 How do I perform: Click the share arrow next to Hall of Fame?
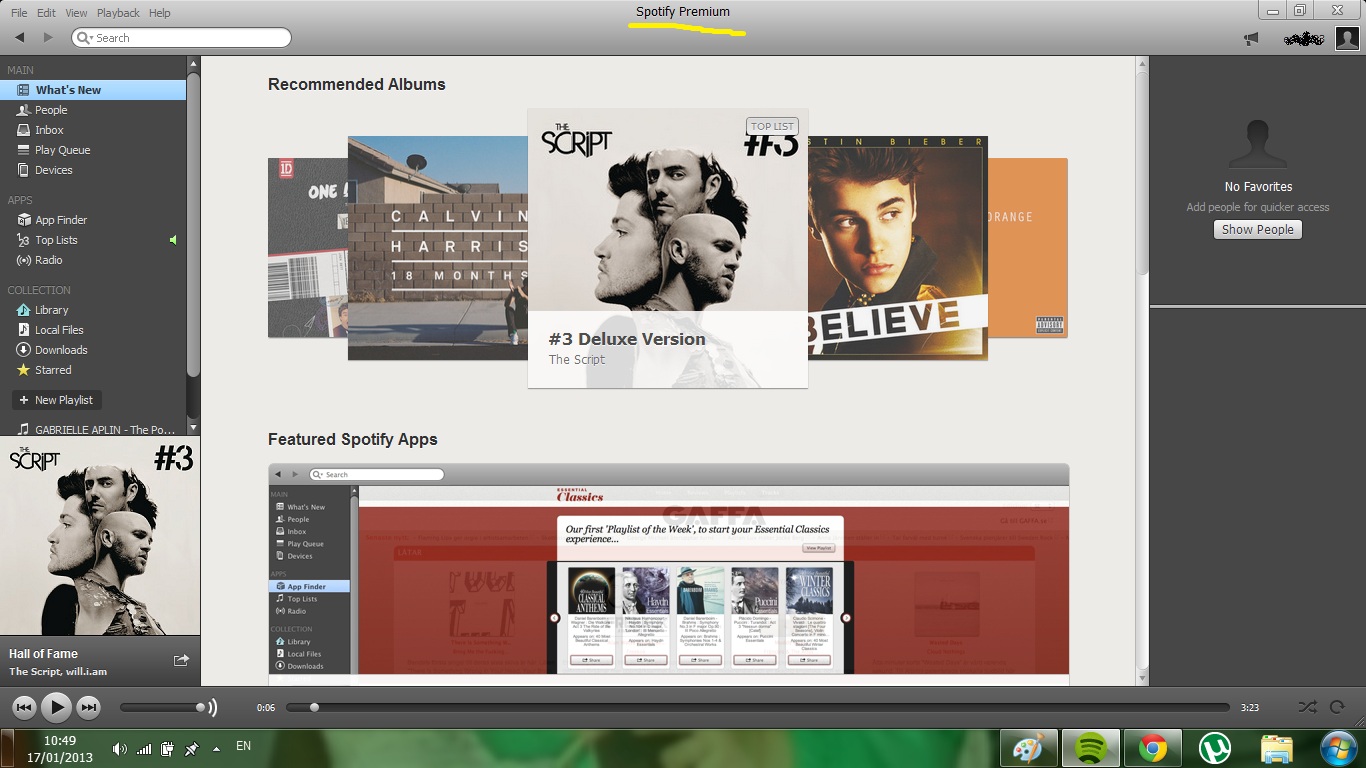[x=181, y=660]
